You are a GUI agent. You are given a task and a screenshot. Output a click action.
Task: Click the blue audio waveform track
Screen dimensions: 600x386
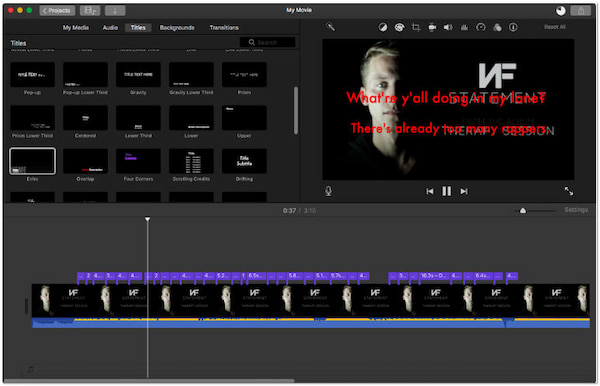coord(310,323)
